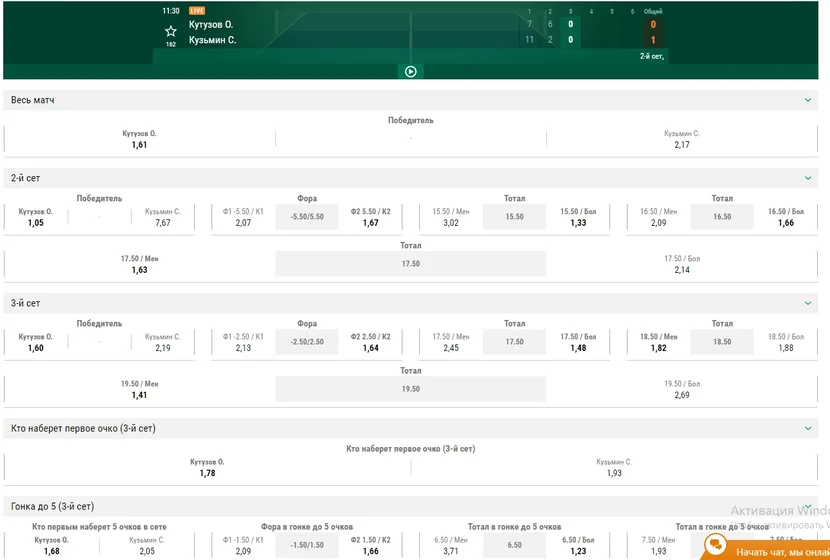Bet Кутузов О. first to 5 points 1,68
Screen dimensions: 830x560
point(51,546)
